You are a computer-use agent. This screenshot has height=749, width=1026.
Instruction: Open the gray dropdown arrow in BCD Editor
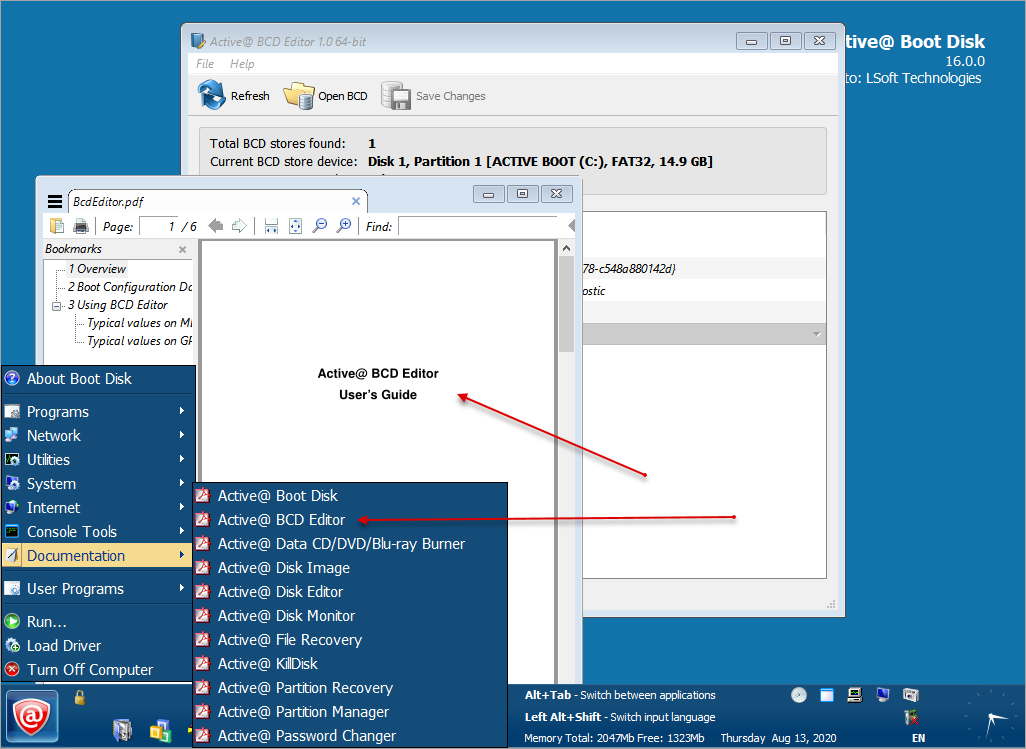[x=817, y=334]
